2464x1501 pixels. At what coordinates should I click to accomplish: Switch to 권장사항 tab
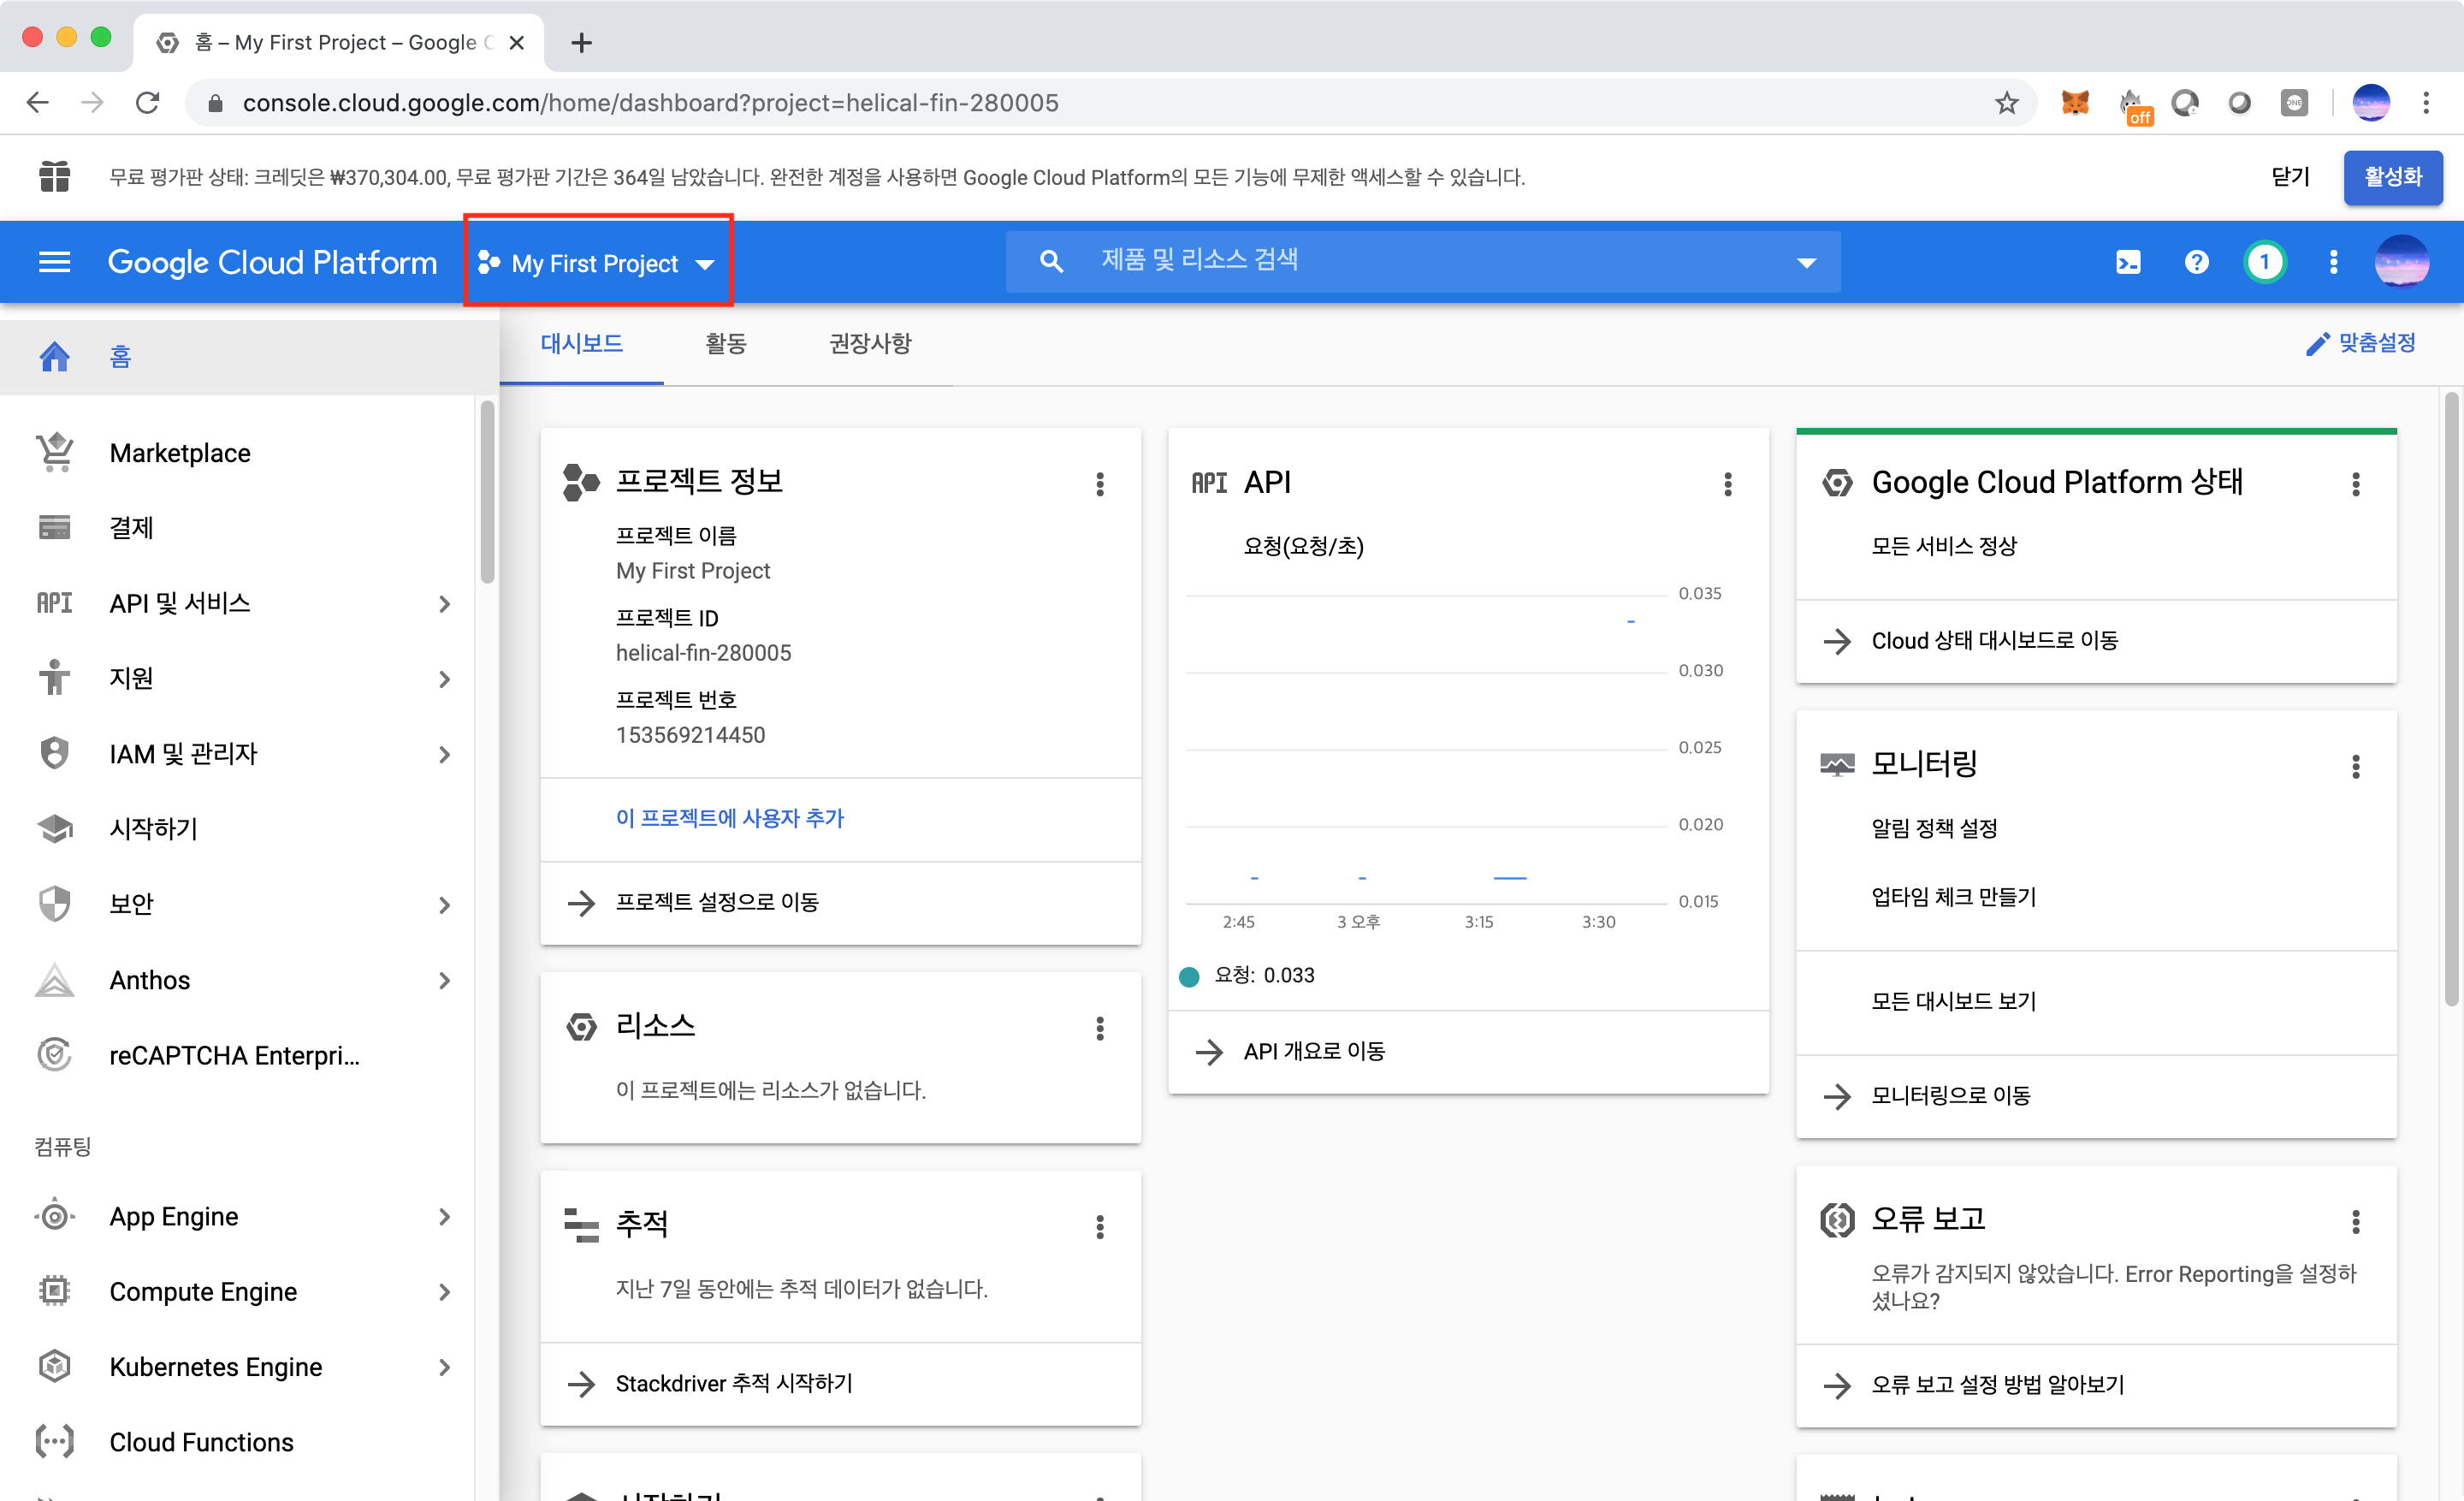[x=869, y=344]
